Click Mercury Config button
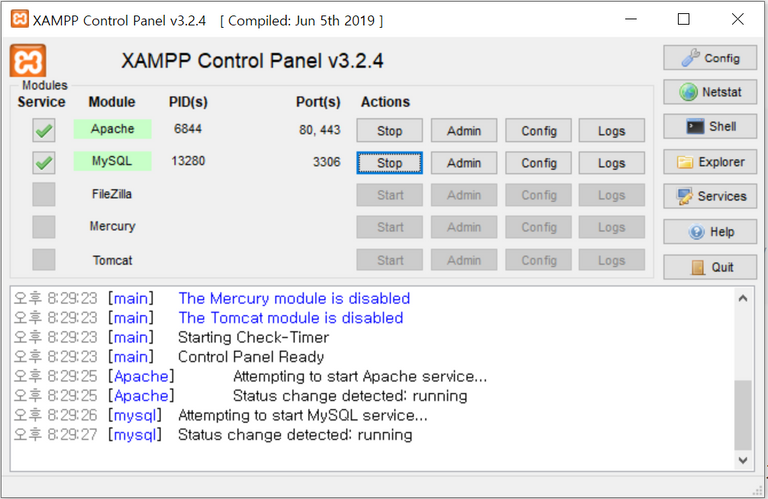Viewport: 768px width, 499px height. point(538,227)
